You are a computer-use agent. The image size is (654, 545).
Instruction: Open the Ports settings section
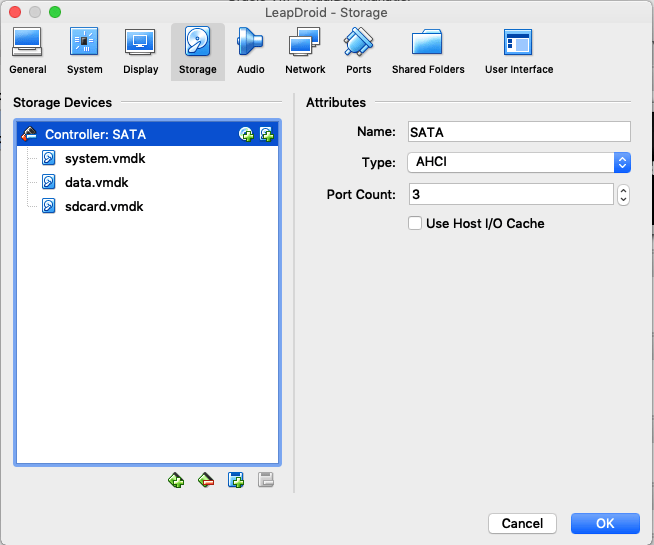358,51
